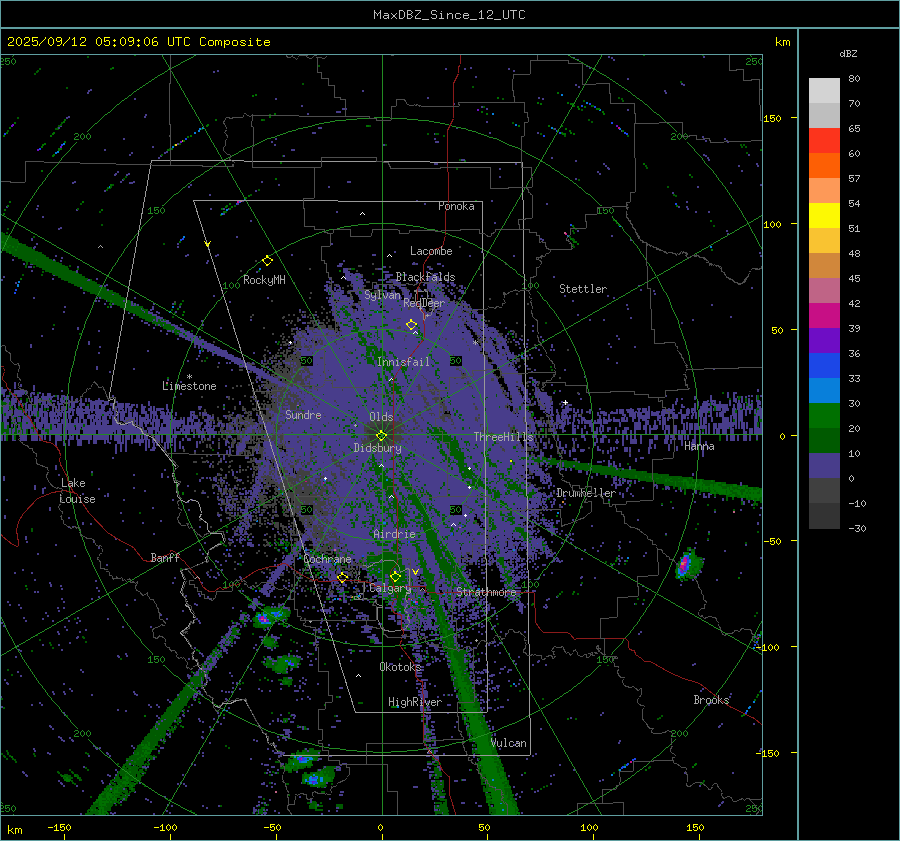This screenshot has height=841, width=900.
Task: Select the Hanna city label
Action: 699,446
